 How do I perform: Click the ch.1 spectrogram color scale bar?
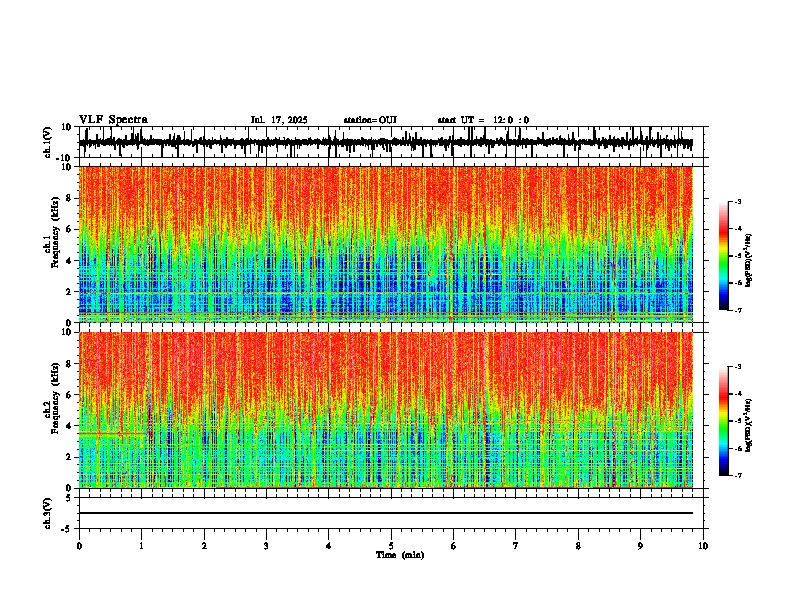pos(723,256)
